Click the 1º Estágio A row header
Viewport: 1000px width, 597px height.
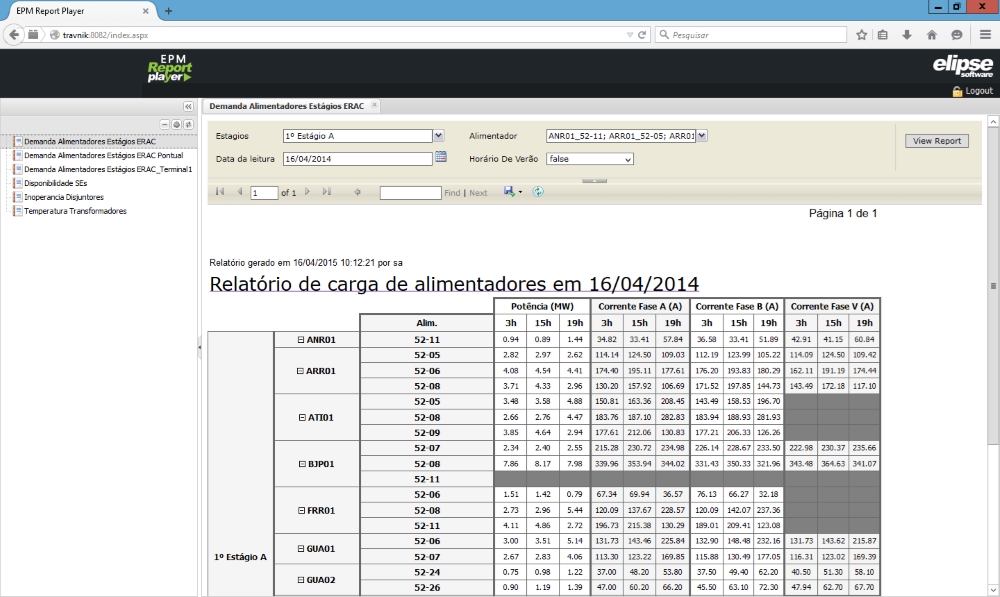pyautogui.click(x=240, y=557)
